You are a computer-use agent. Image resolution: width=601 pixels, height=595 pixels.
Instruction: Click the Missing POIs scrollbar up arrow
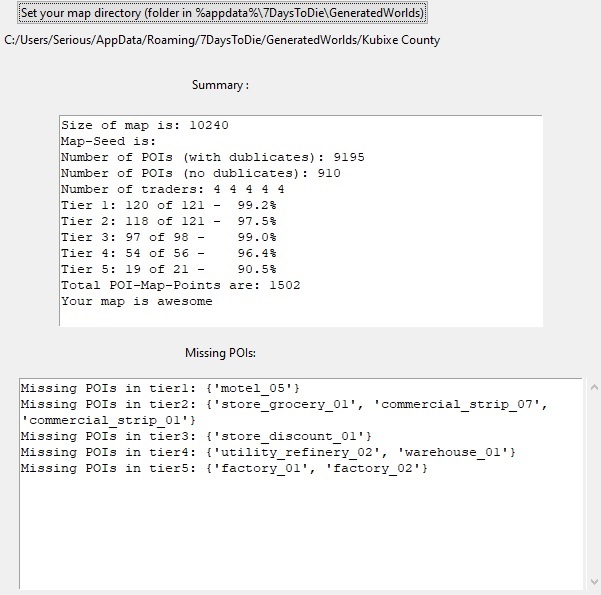[592, 387]
